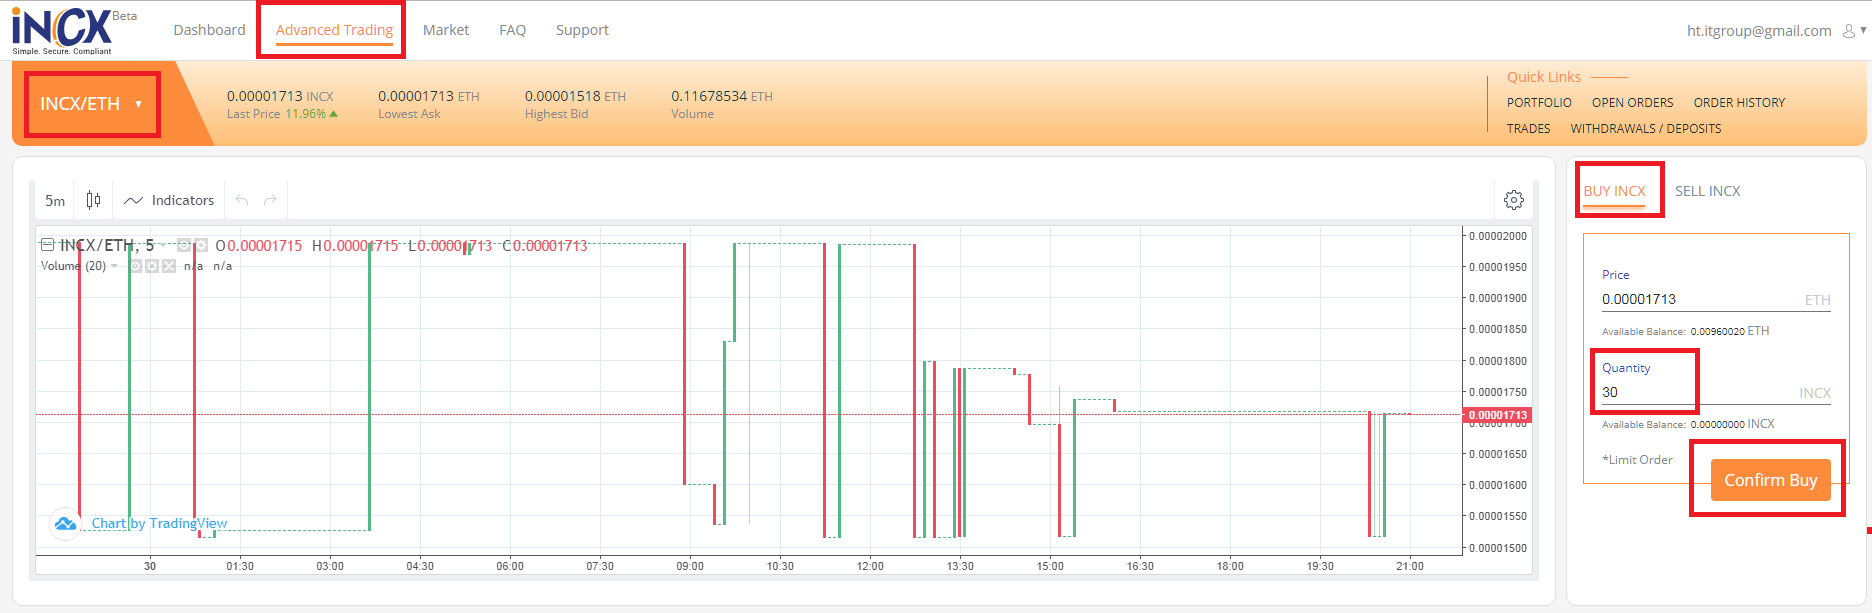Click Available Balance 0.00000000 INCX text
This screenshot has height=613, width=1872.
[1688, 424]
